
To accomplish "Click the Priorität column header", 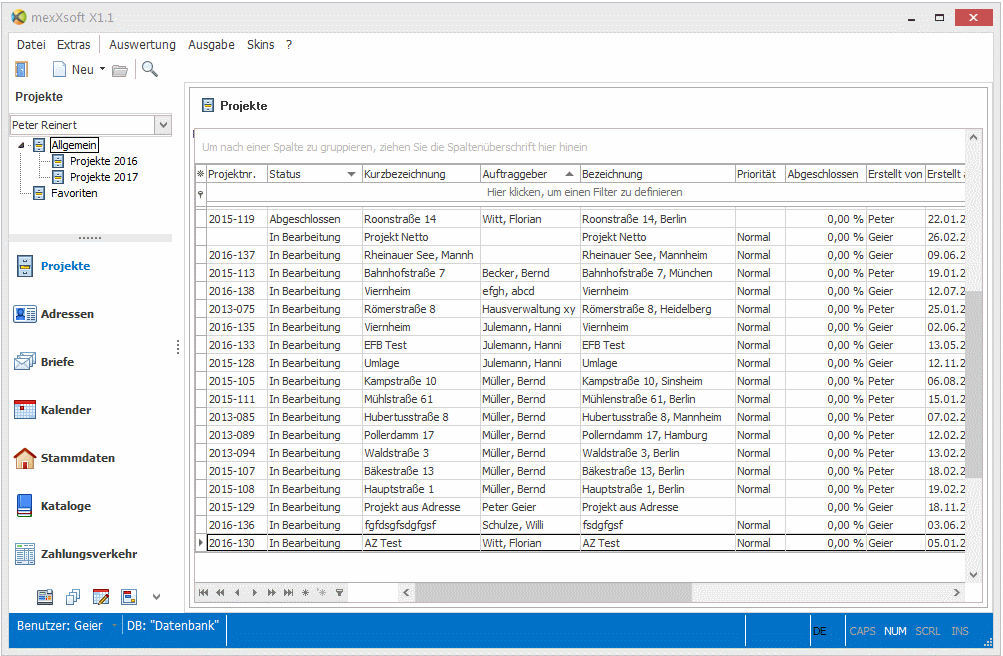I will click(761, 174).
